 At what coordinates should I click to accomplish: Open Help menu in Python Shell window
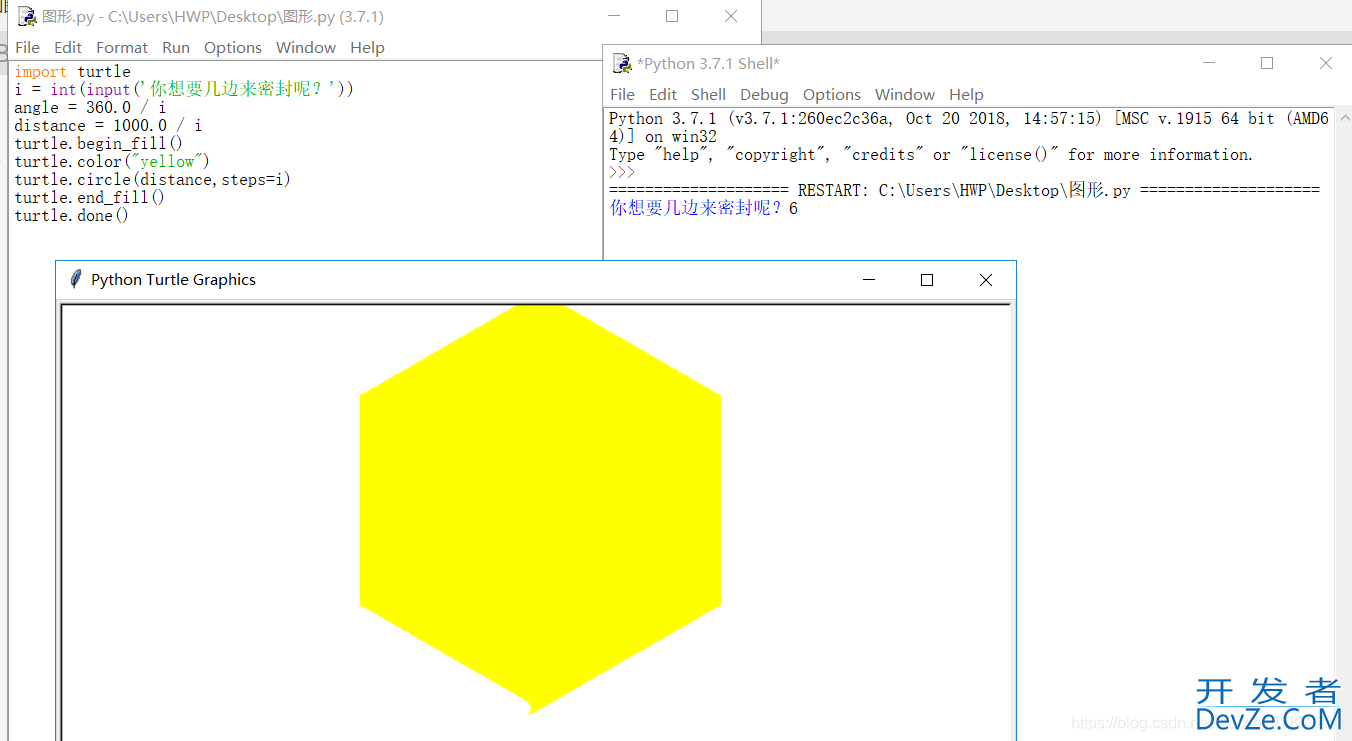click(966, 94)
